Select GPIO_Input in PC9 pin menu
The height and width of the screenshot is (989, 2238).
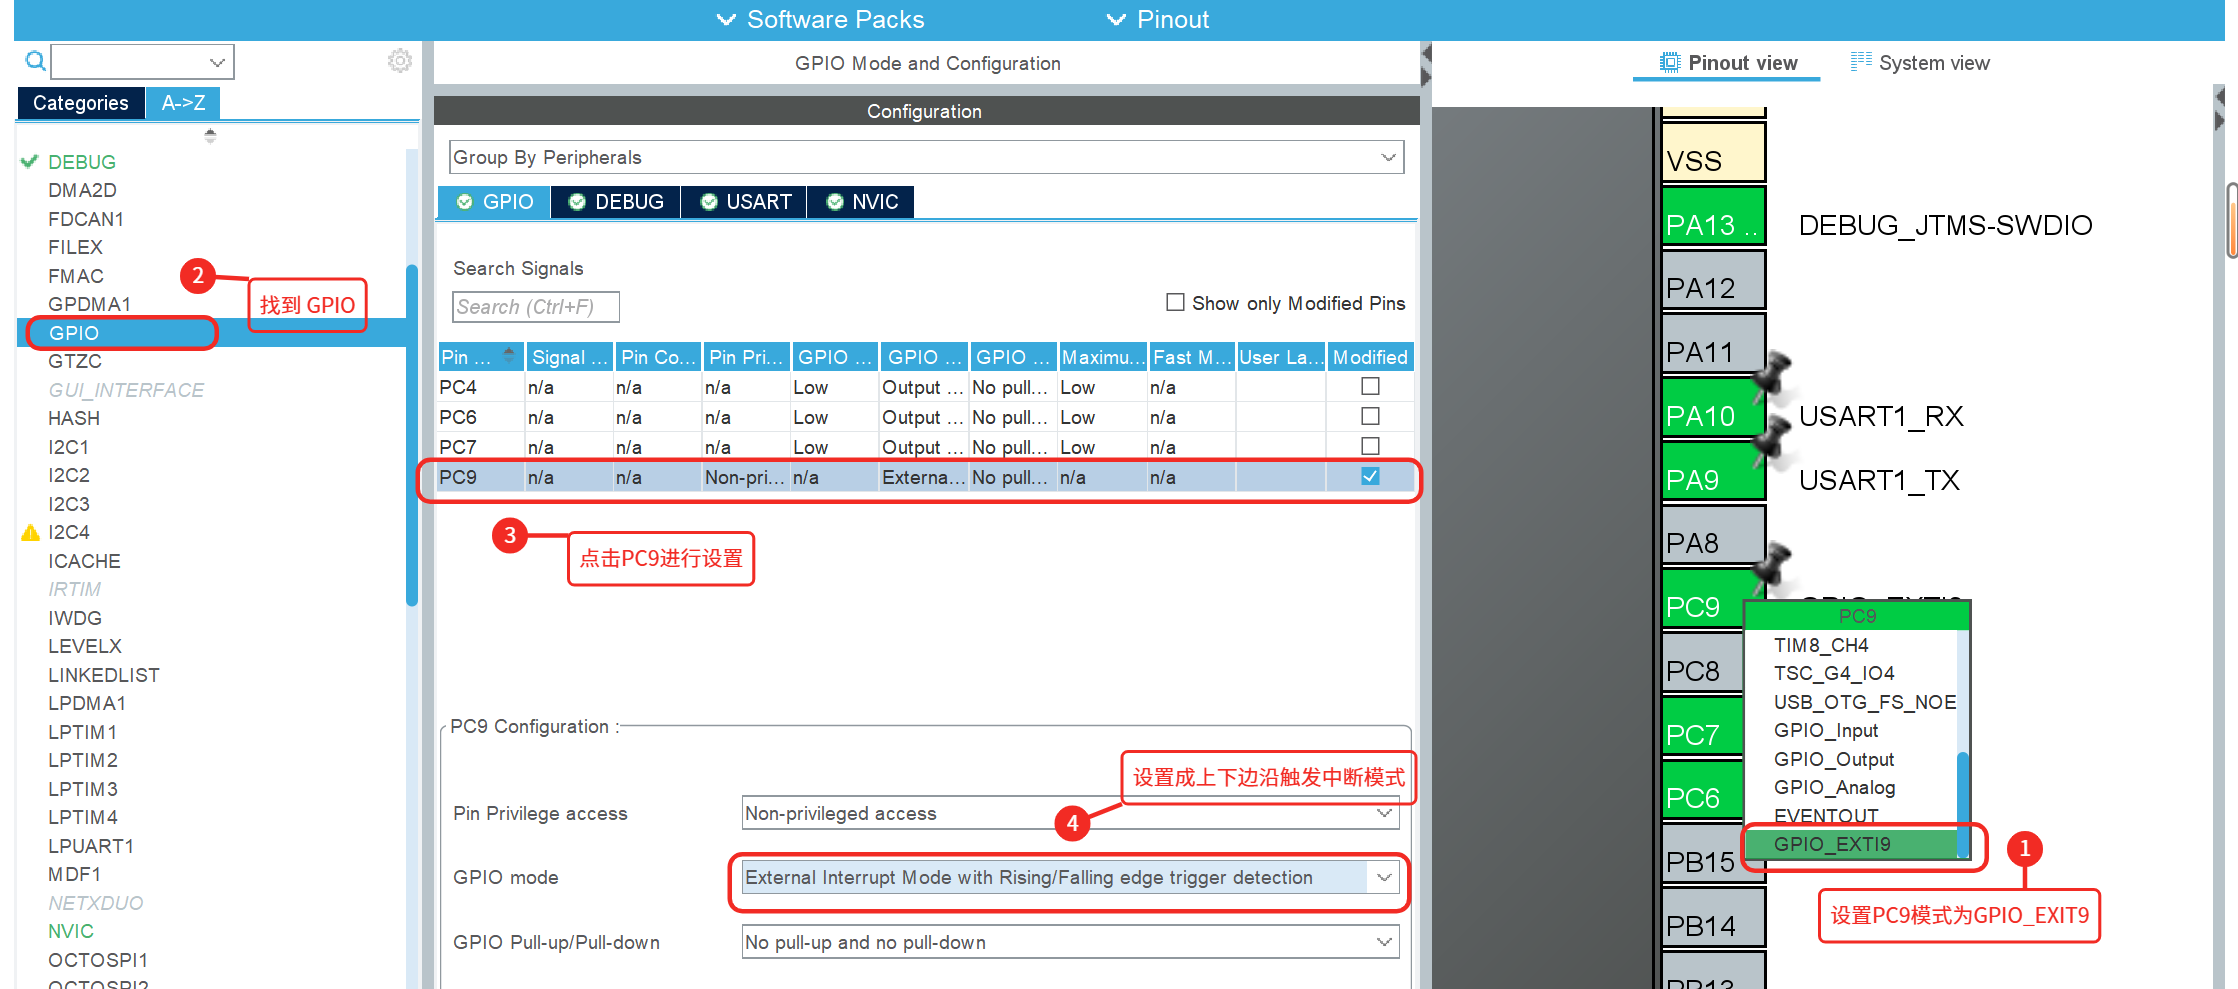click(1826, 731)
